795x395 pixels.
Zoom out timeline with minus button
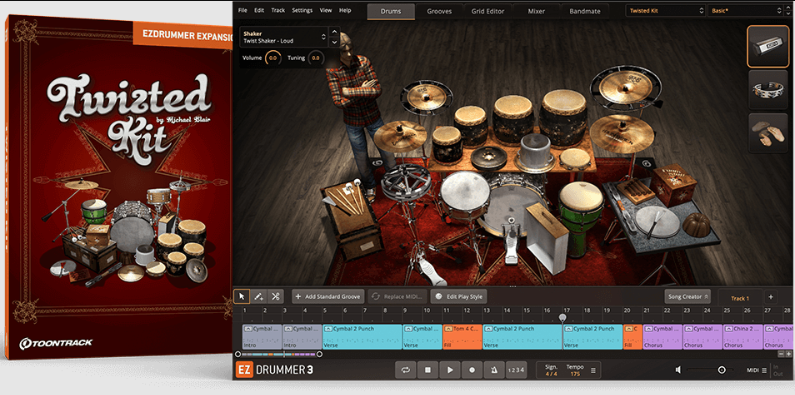[x=781, y=354]
